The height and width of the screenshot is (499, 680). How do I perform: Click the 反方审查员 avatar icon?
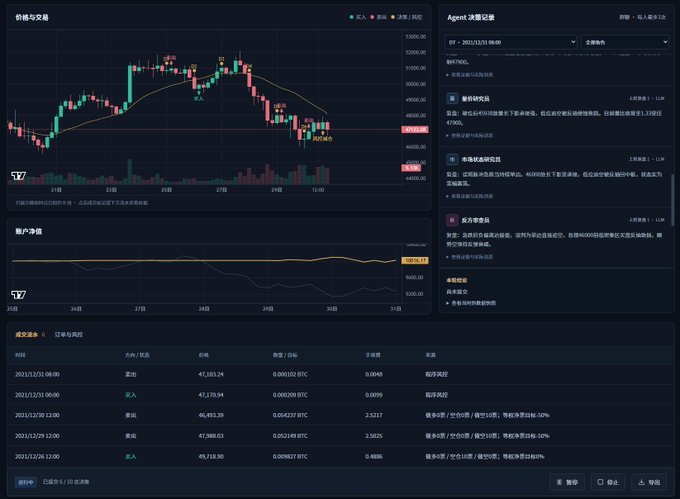point(452,220)
